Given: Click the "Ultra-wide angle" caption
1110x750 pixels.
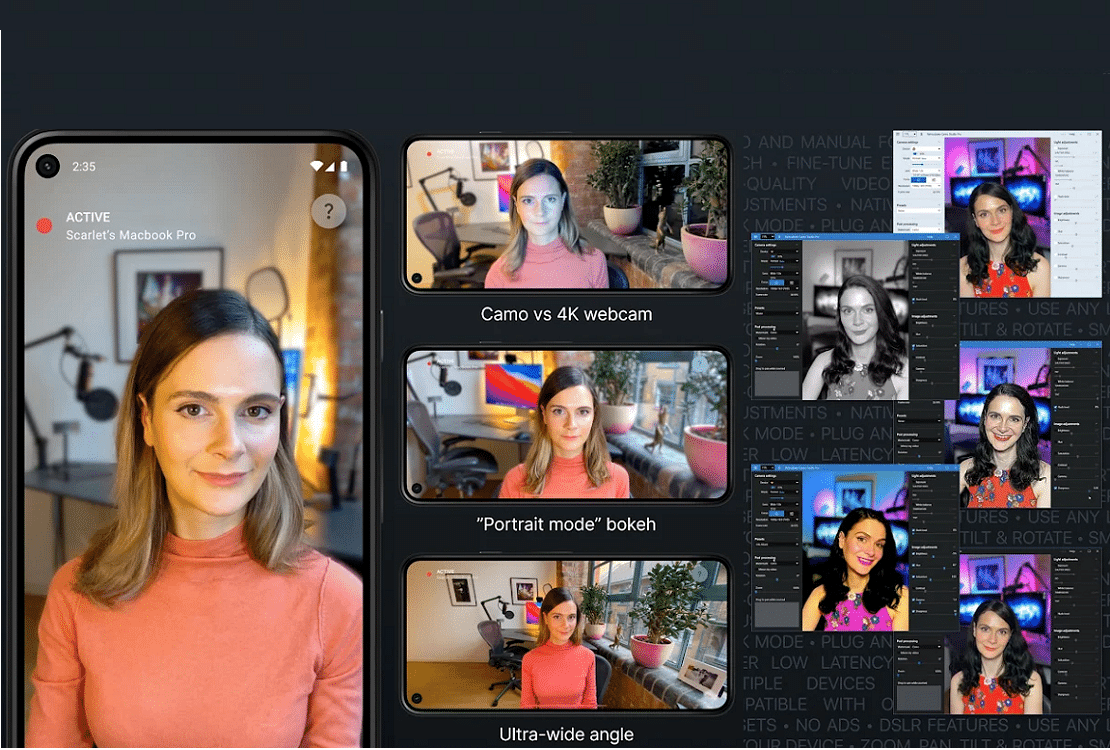Looking at the screenshot, I should click(x=566, y=734).
